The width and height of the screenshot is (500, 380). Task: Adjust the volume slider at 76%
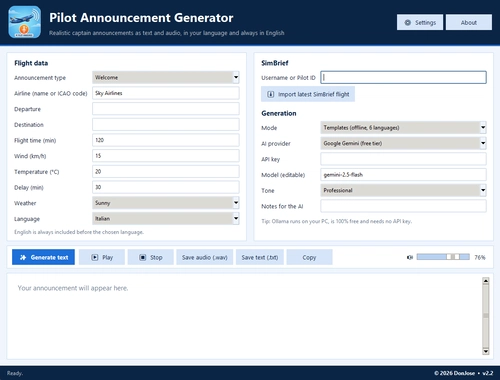point(443,257)
